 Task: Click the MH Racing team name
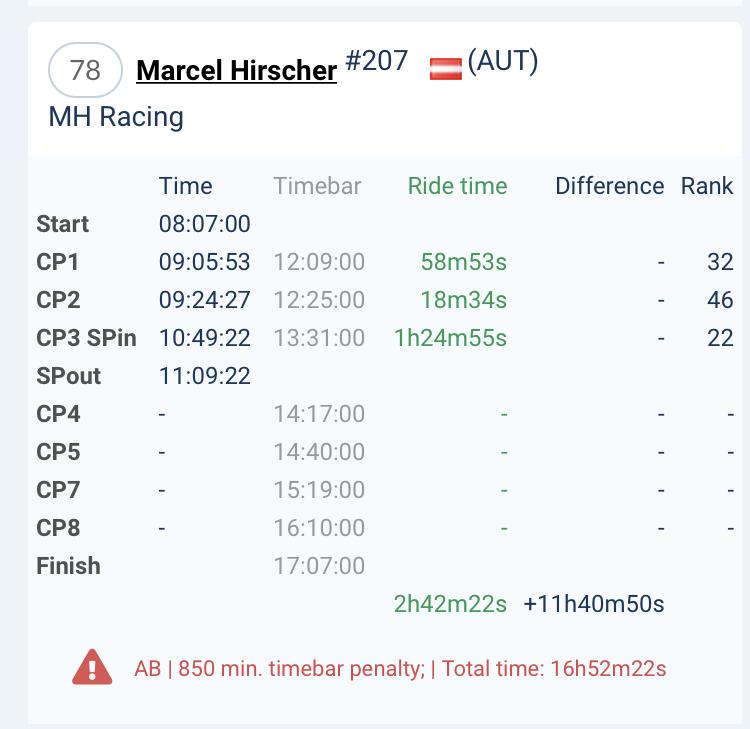click(x=116, y=117)
